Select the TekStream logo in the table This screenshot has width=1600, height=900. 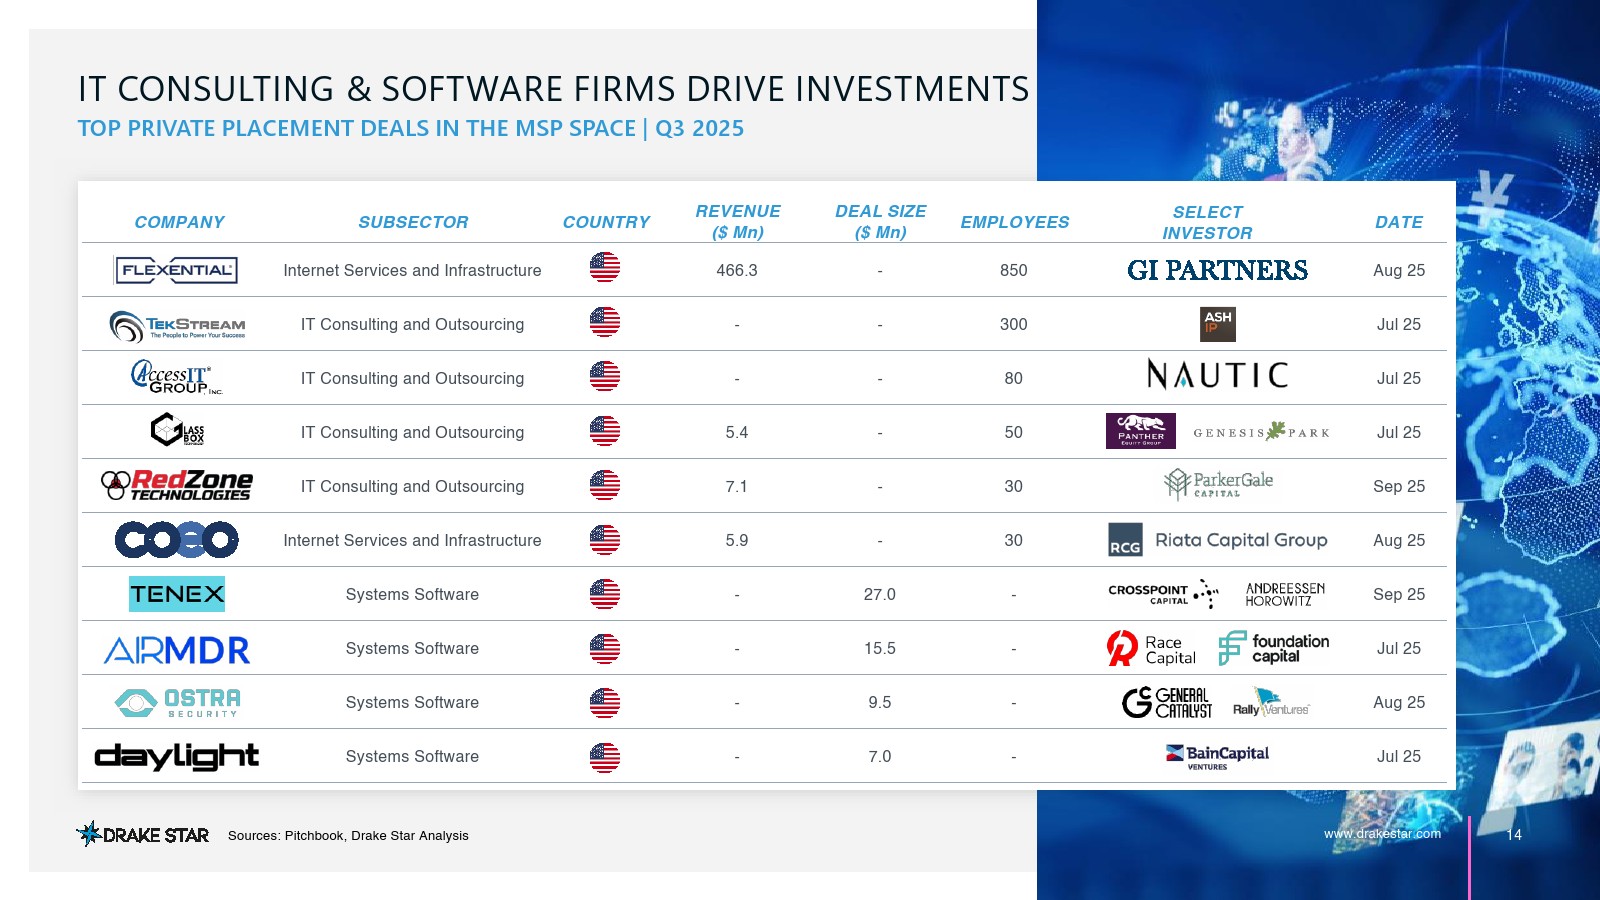(177, 325)
